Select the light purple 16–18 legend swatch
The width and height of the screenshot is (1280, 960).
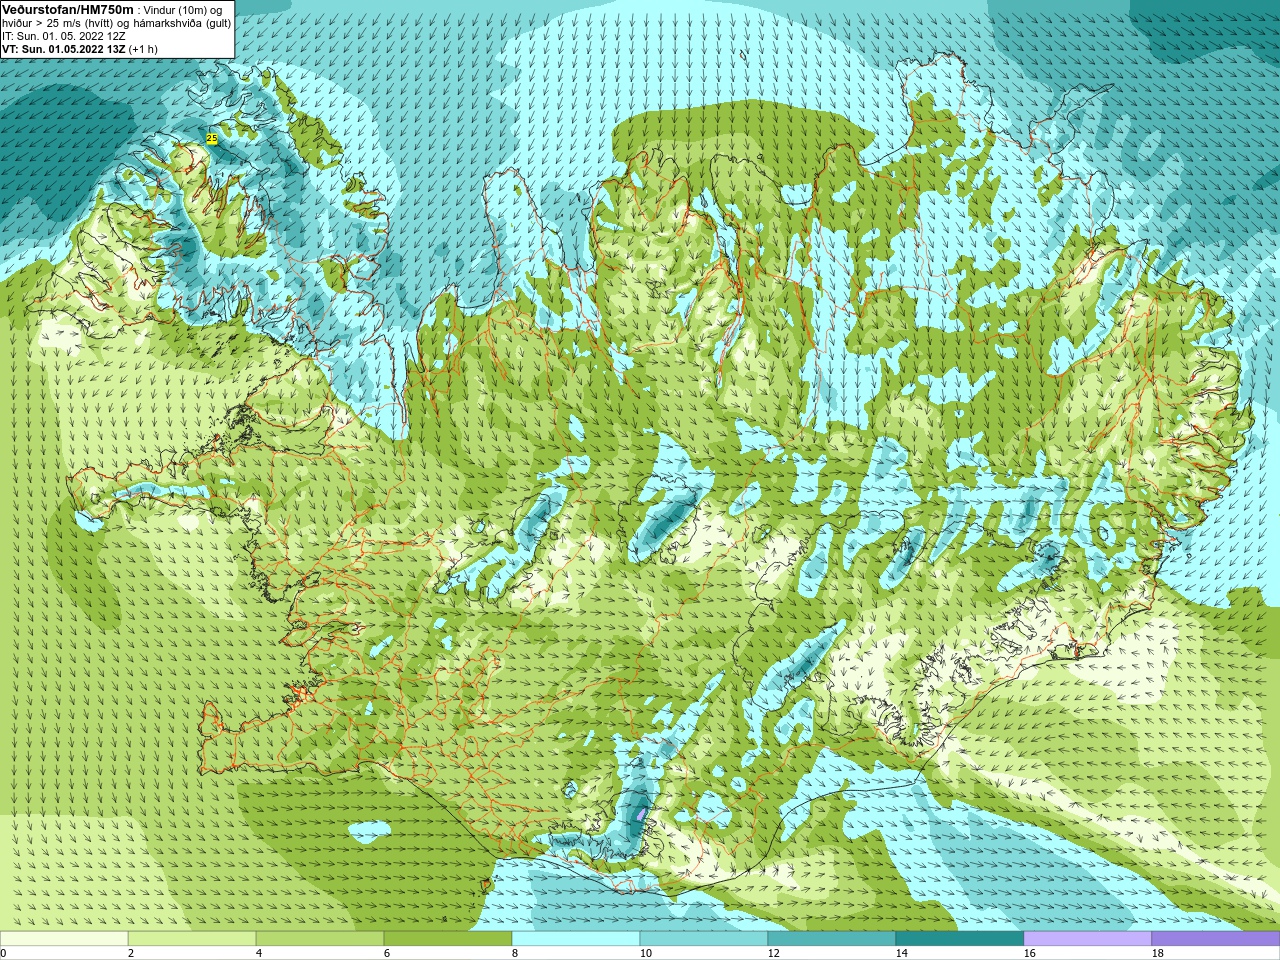click(x=1088, y=939)
